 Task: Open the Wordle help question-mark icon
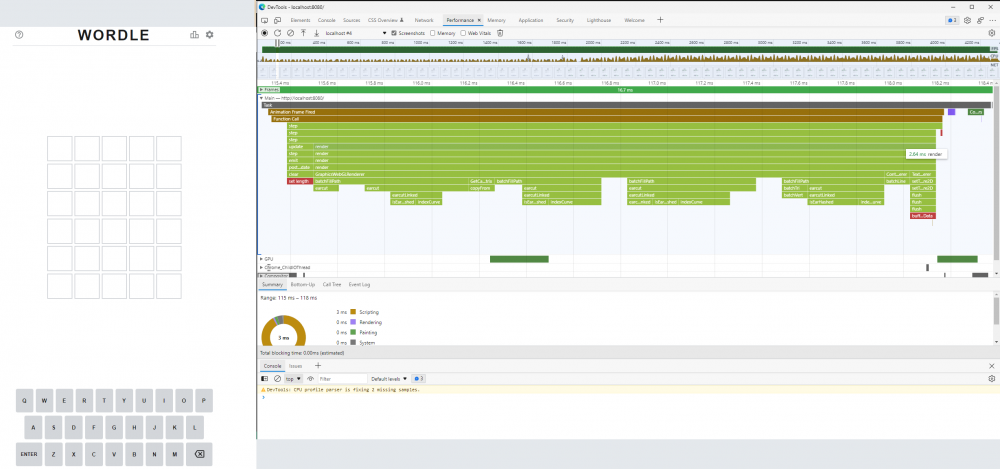pos(19,35)
